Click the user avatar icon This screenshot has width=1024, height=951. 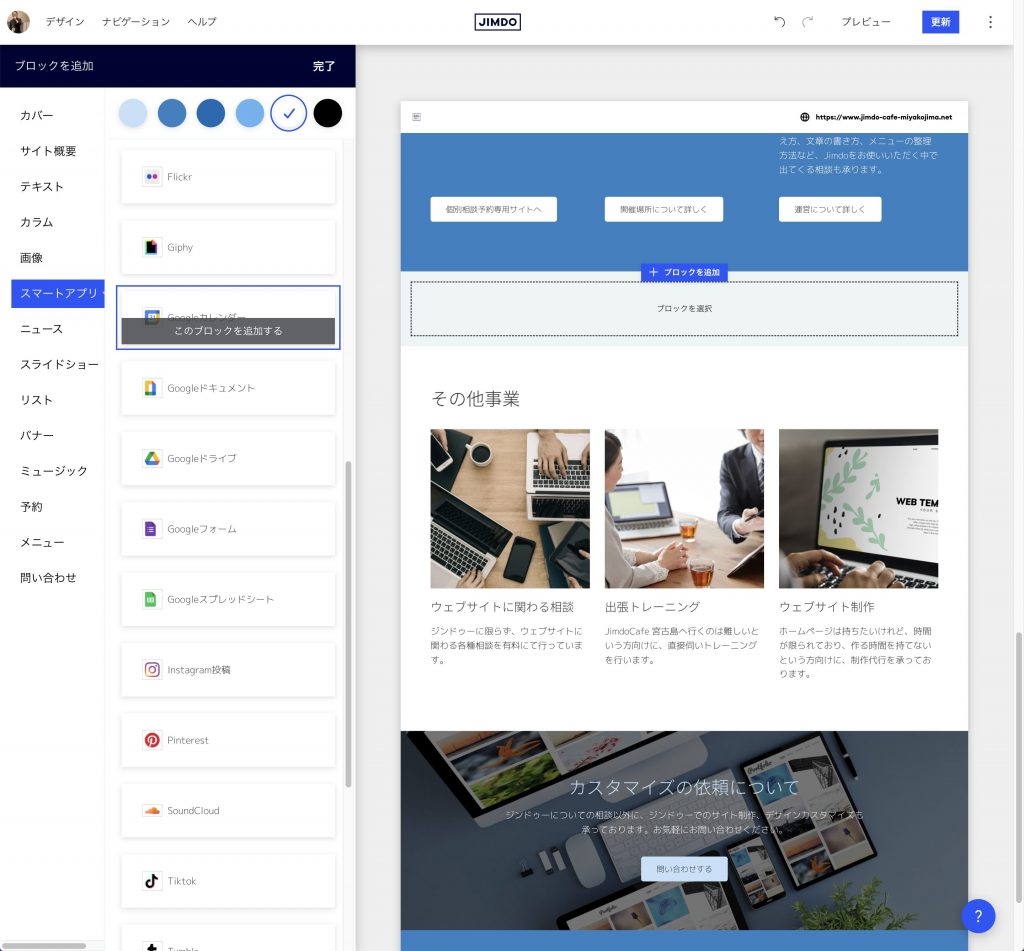click(18, 22)
